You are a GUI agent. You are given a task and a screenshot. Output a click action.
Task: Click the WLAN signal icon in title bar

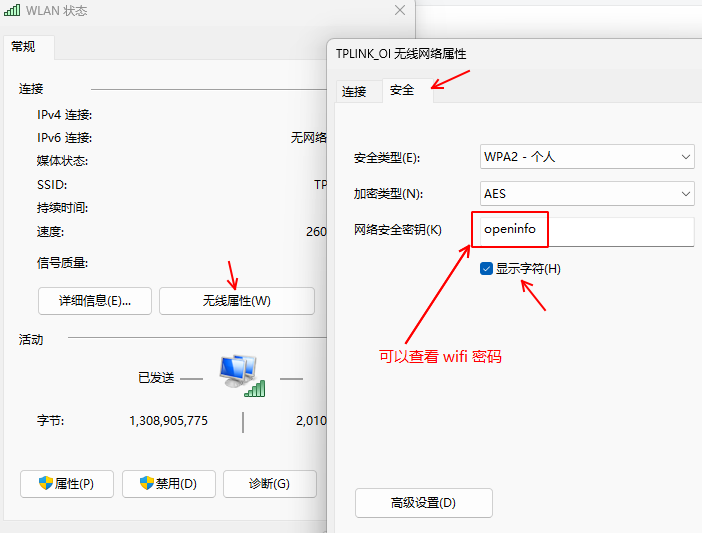(11, 10)
